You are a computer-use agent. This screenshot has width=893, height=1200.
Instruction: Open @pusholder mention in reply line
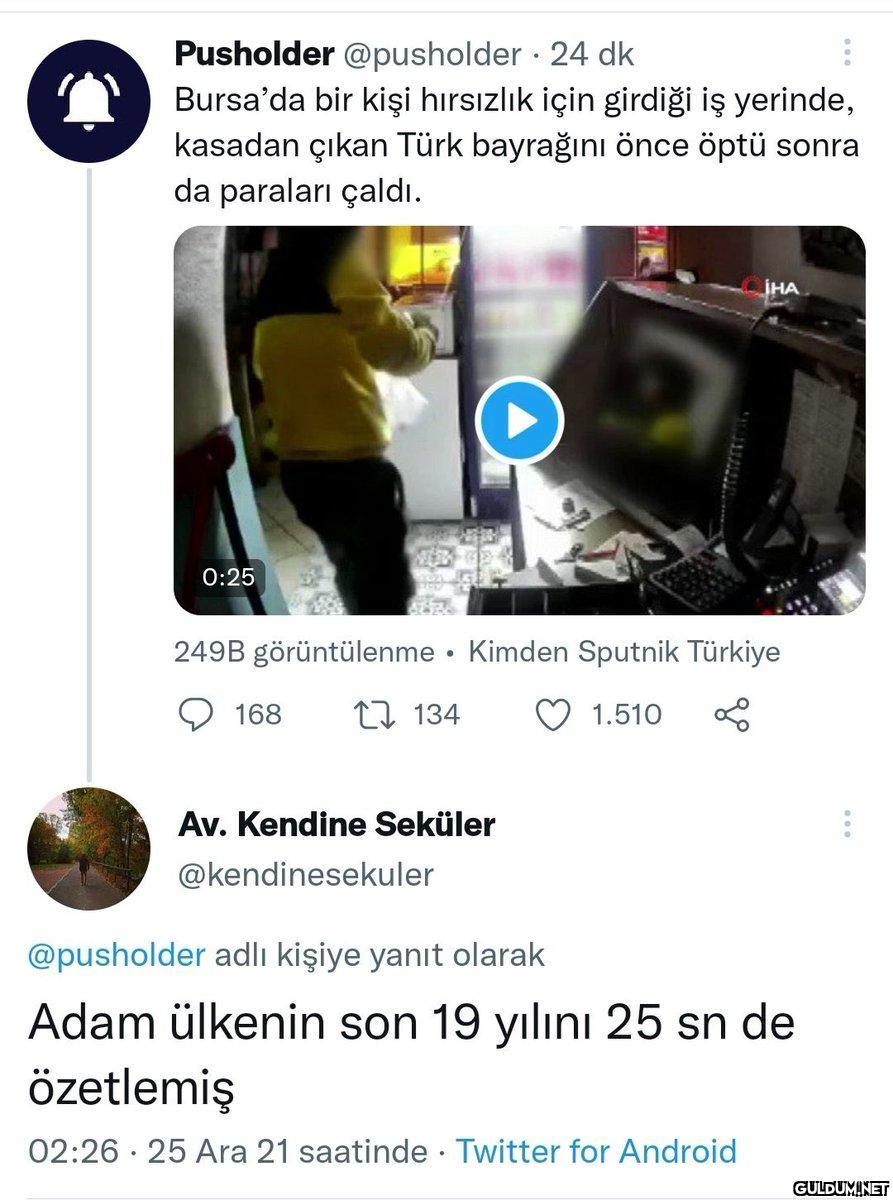point(117,955)
